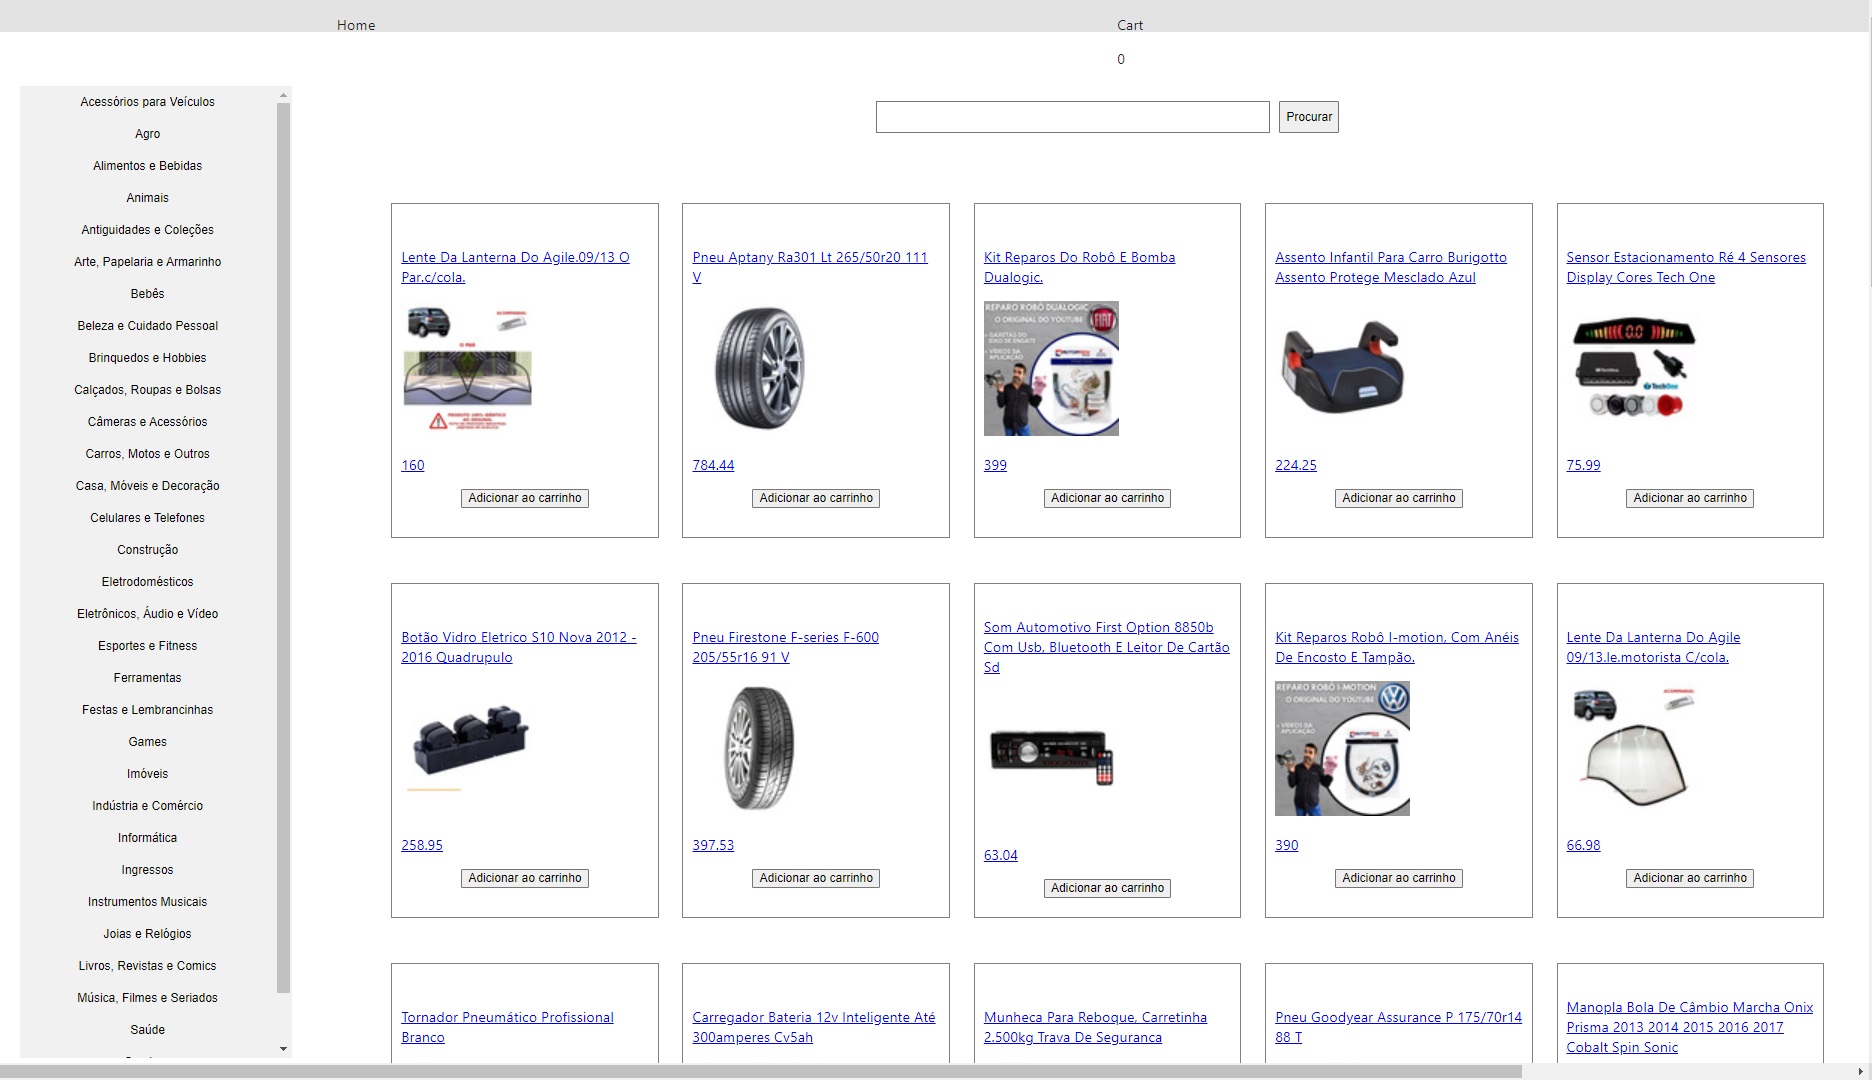Viewport: 1872px width, 1080px height.
Task: Add Kit Reparos Robô I-motion to cart
Action: coord(1399,878)
